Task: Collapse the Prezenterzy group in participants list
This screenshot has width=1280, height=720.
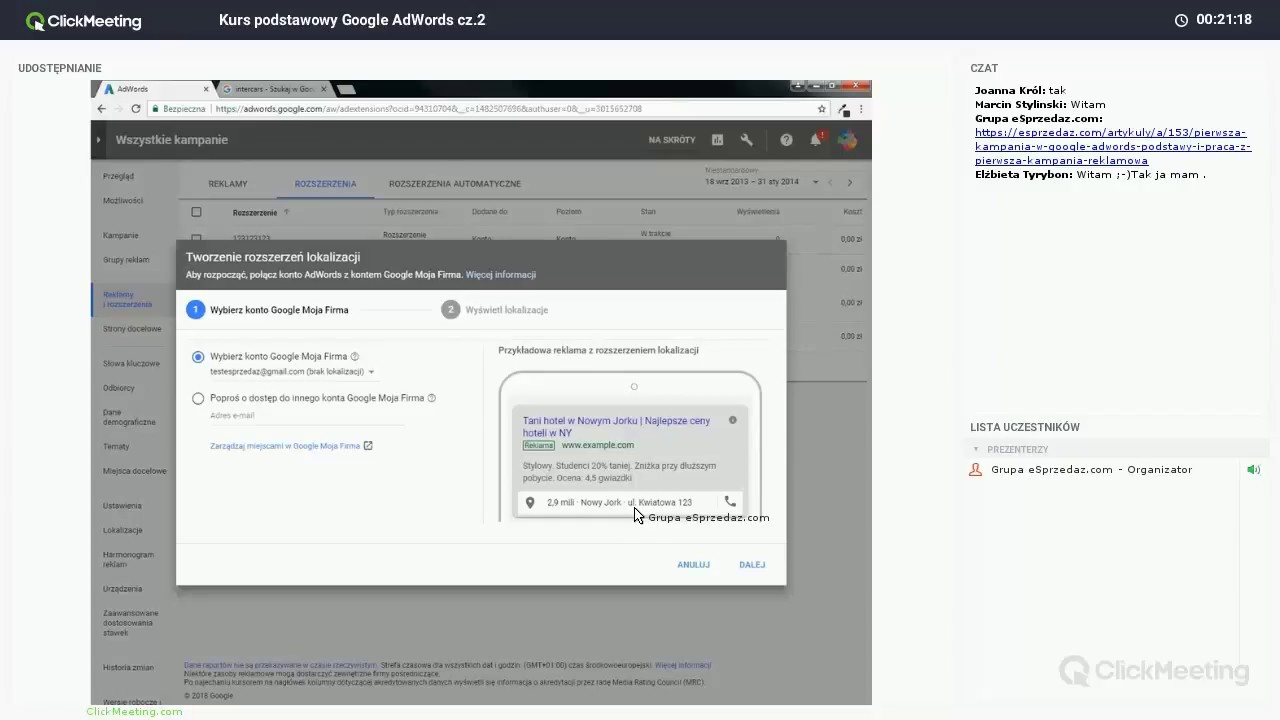Action: [976, 449]
